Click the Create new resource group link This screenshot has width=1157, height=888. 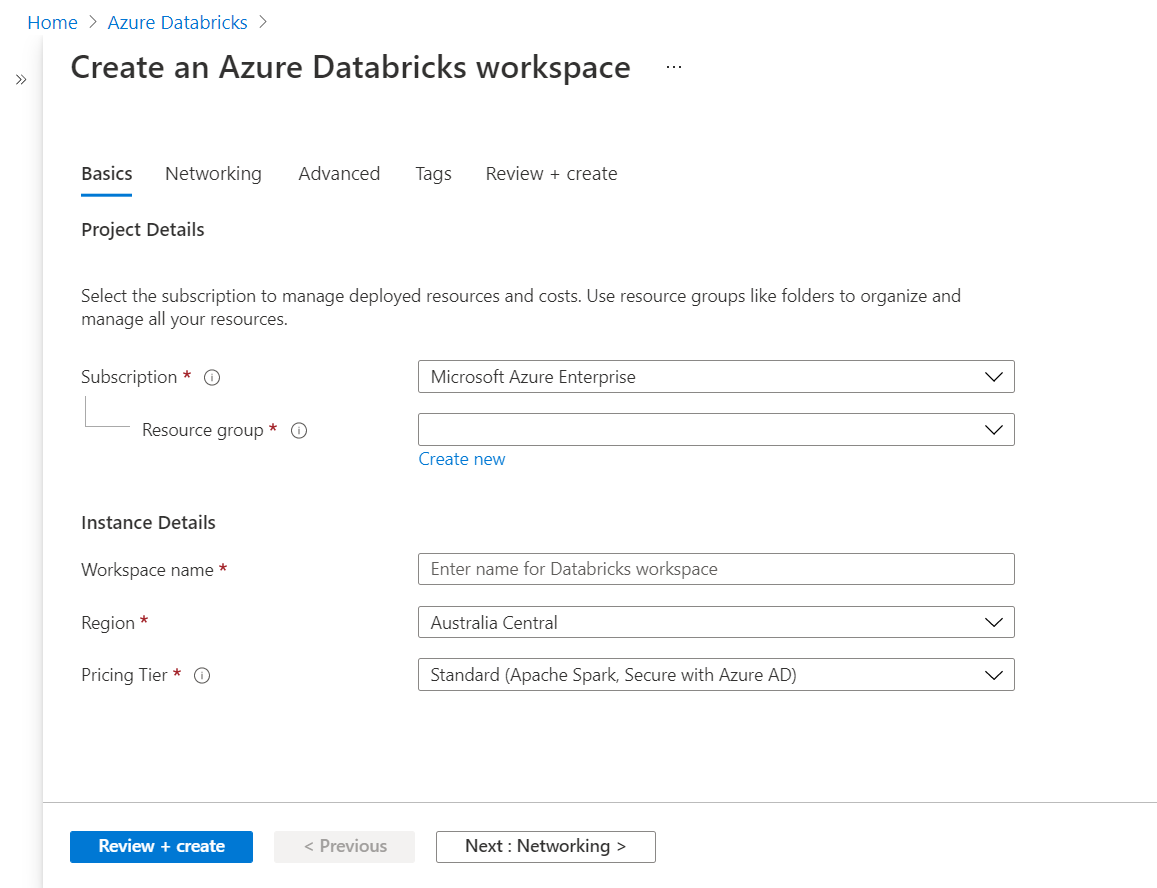click(462, 459)
